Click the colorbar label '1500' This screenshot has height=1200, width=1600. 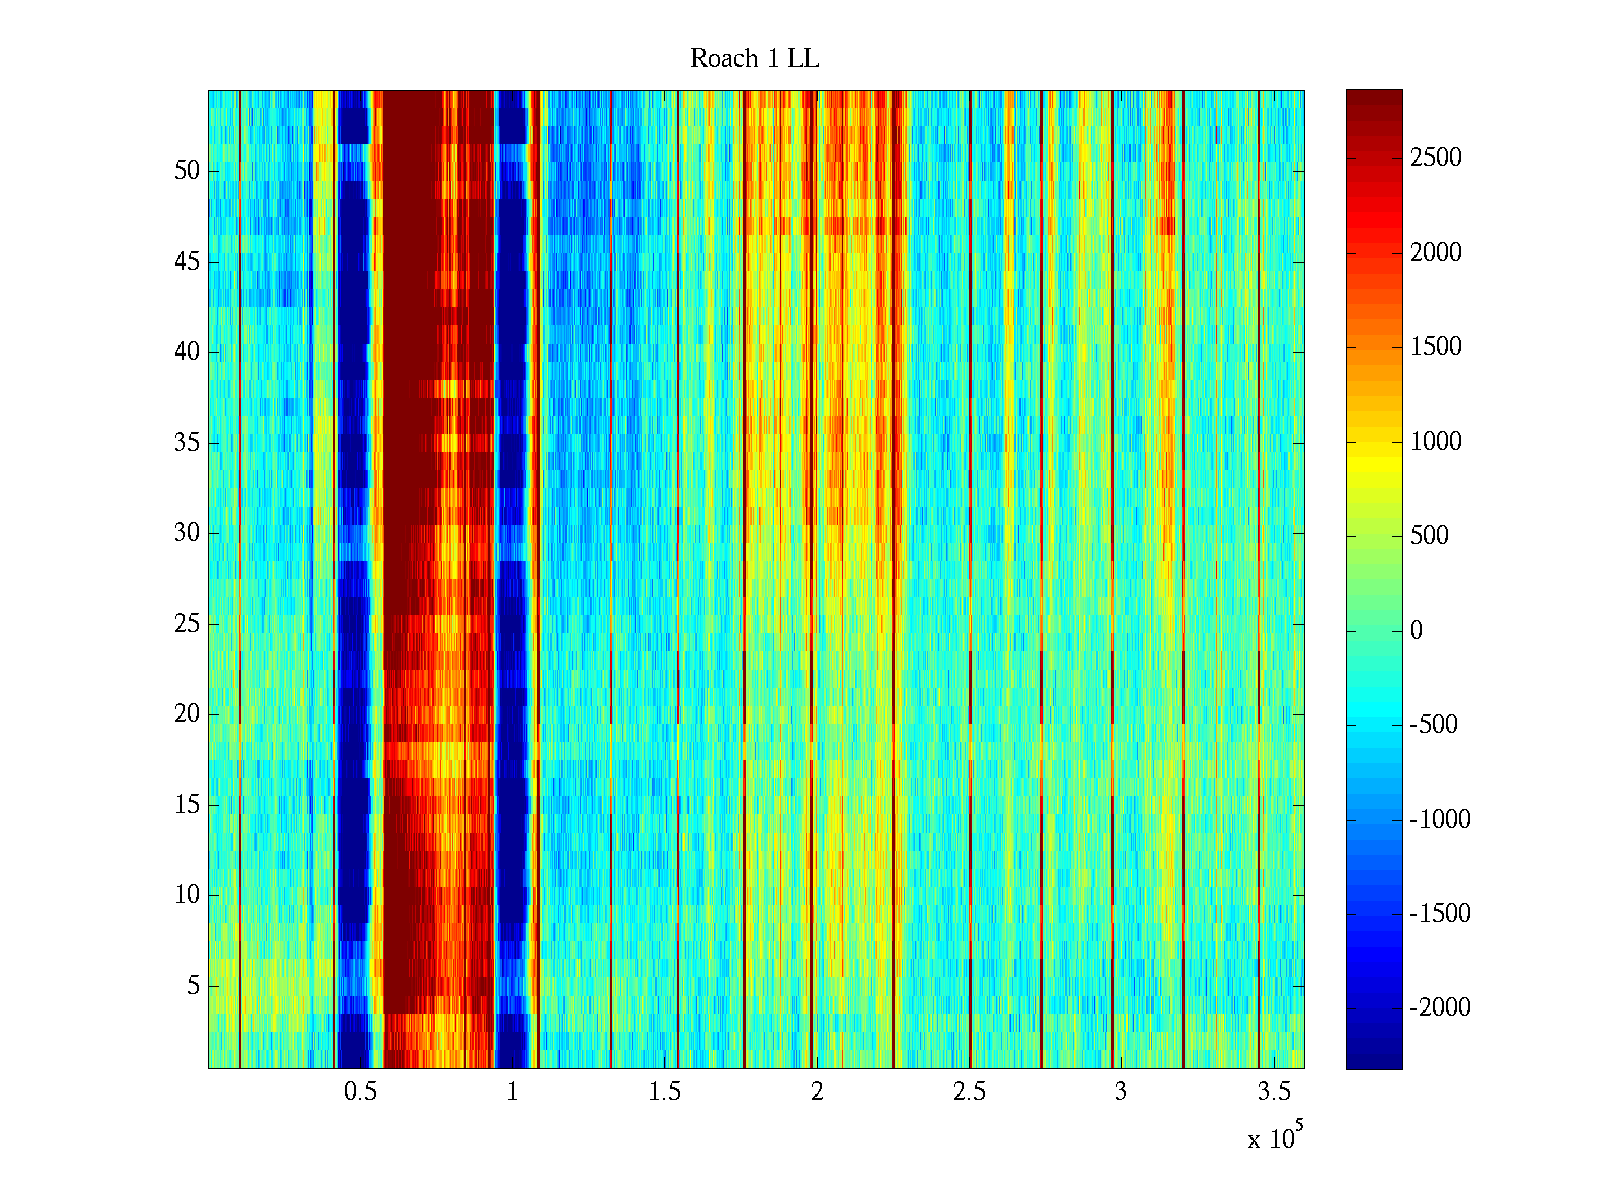click(1435, 347)
